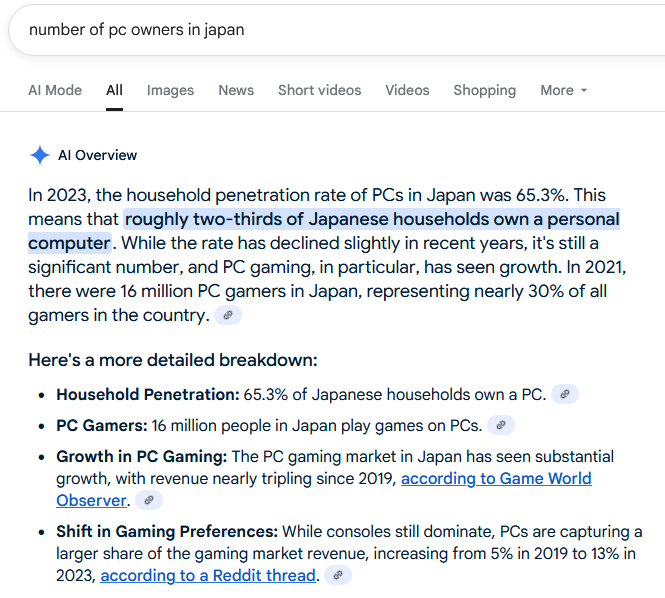Select the All tab

click(x=114, y=90)
